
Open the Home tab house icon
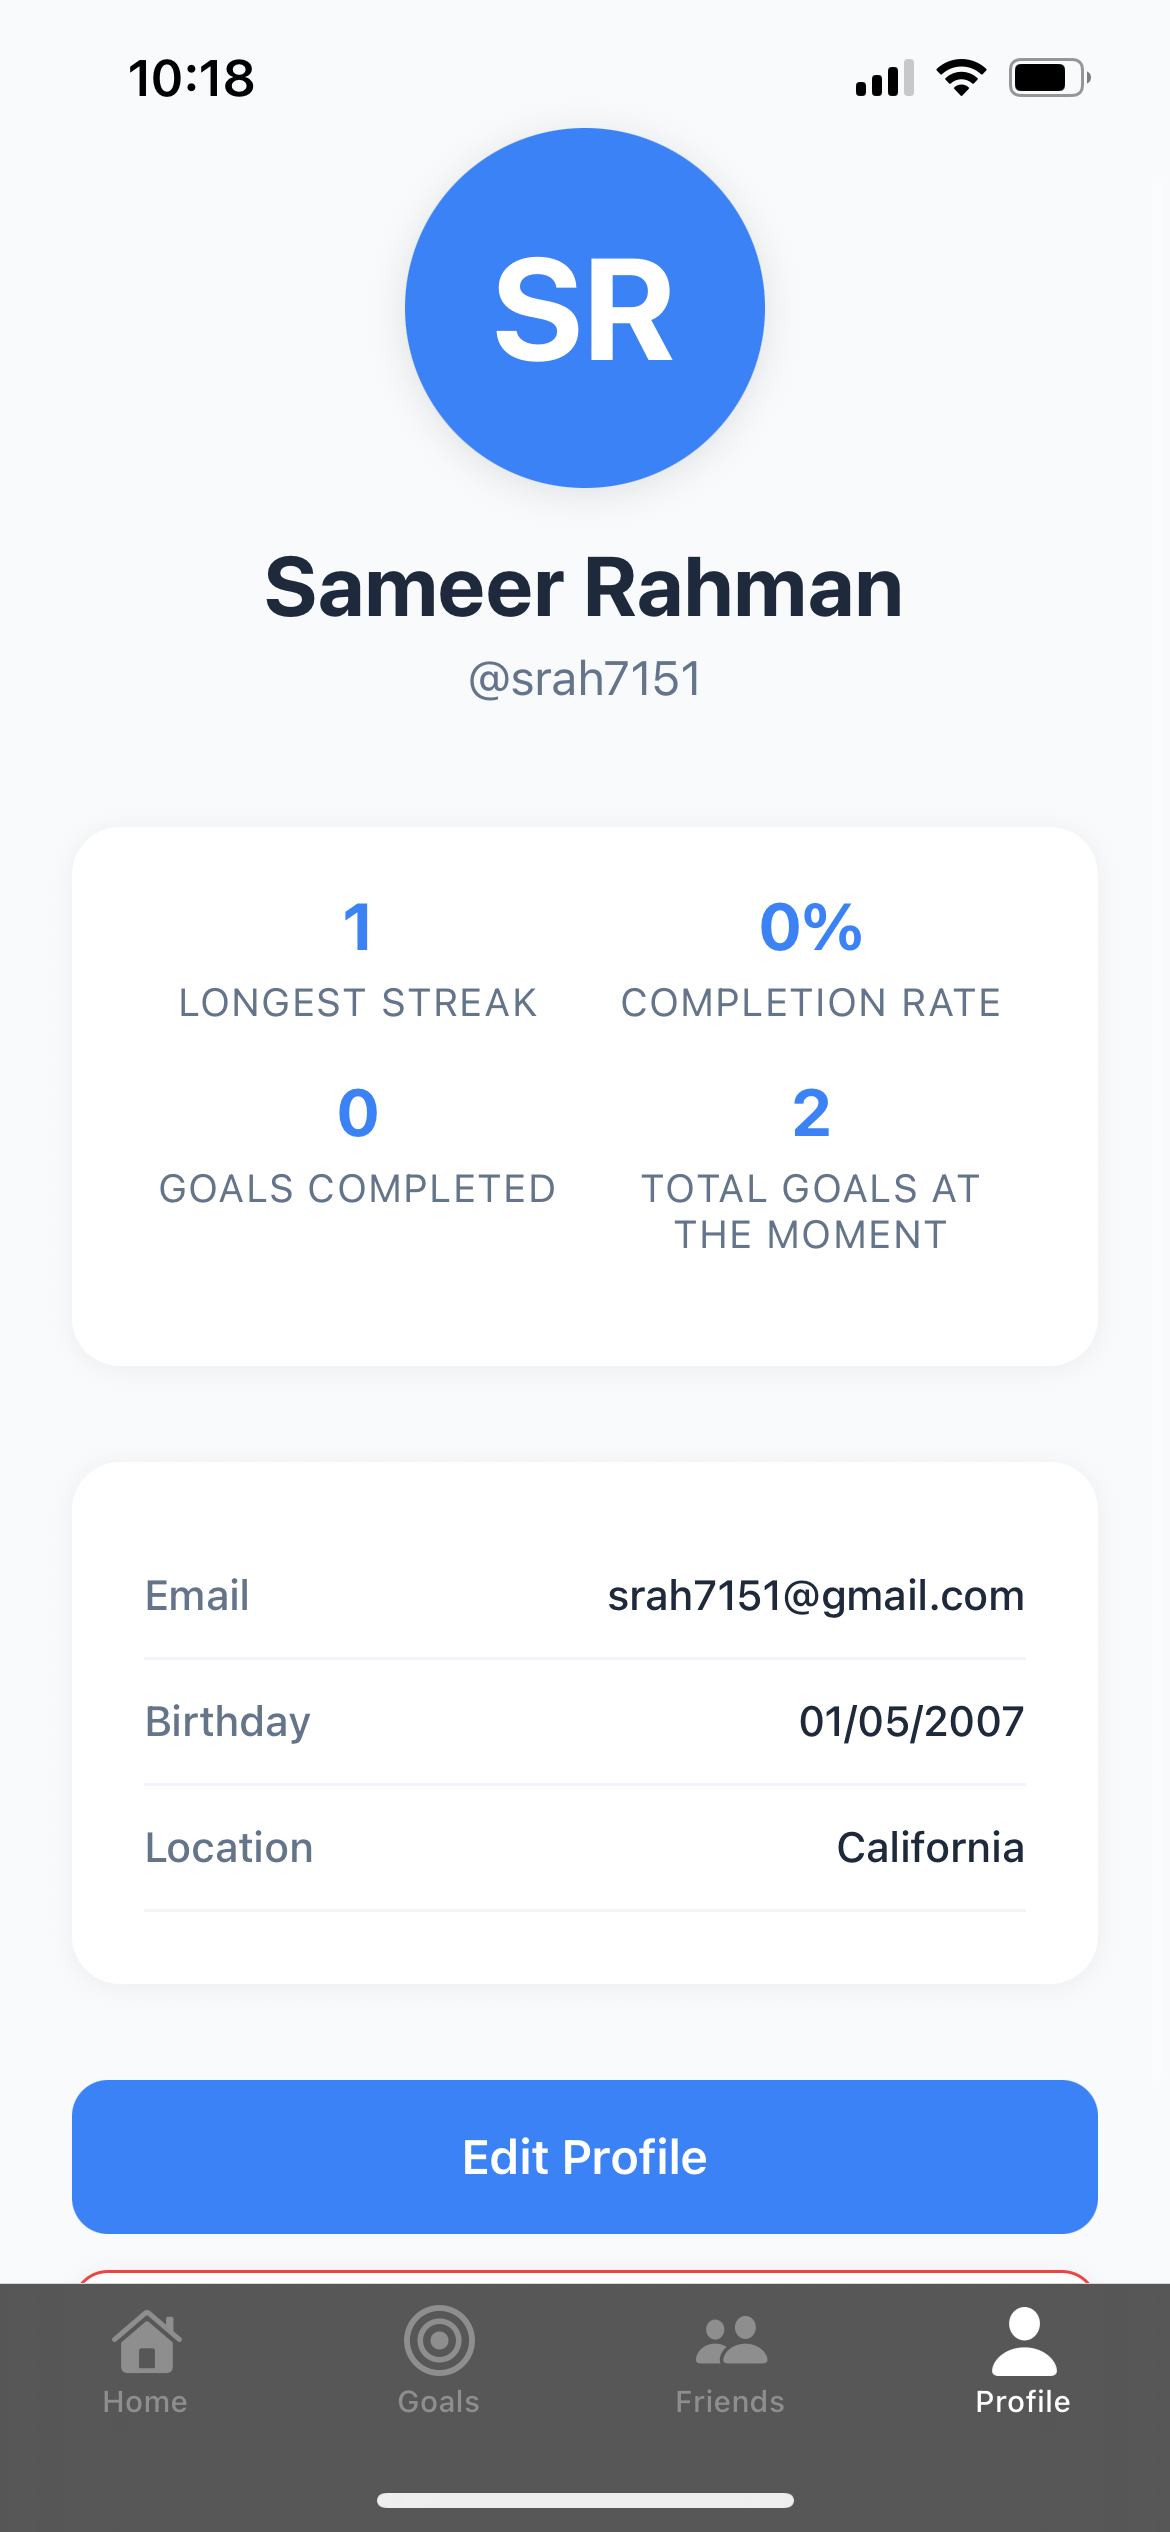click(x=146, y=2341)
